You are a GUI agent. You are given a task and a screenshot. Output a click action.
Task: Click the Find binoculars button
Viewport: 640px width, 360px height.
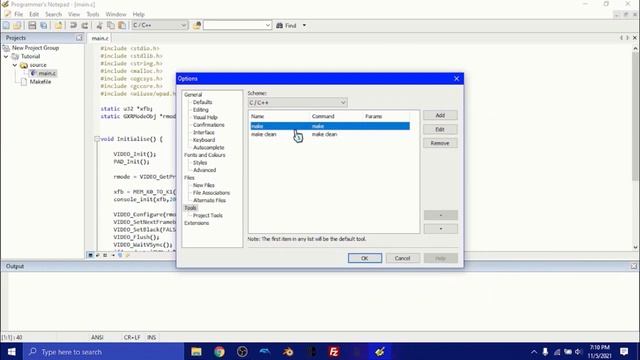[286, 25]
